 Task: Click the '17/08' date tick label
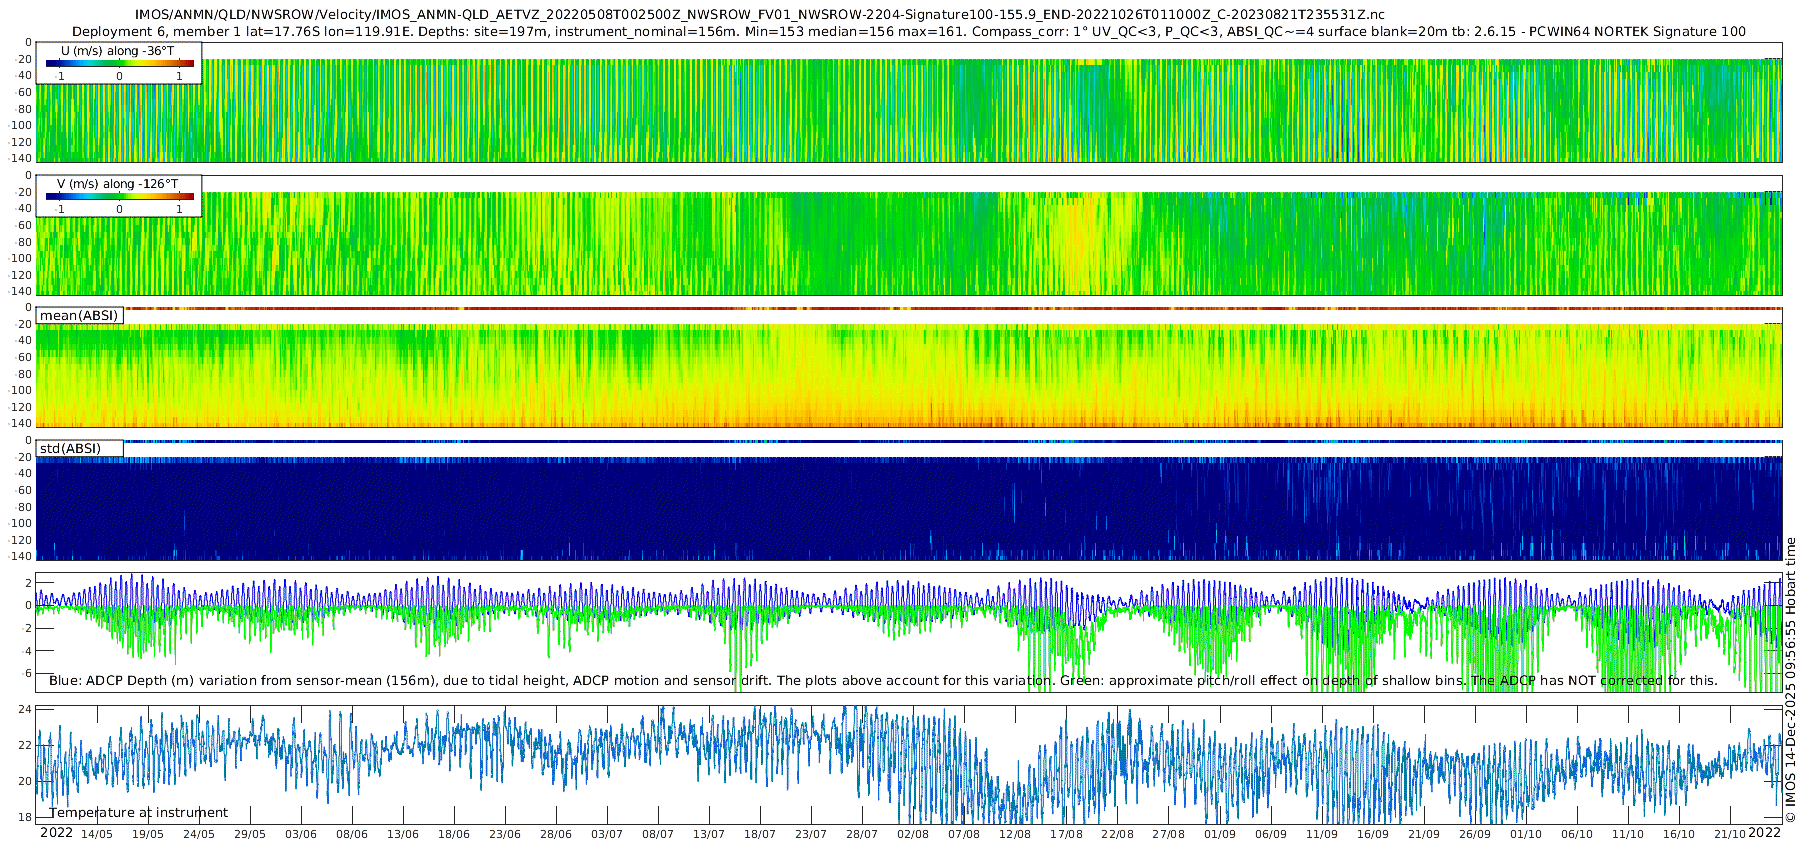[x=1066, y=834]
